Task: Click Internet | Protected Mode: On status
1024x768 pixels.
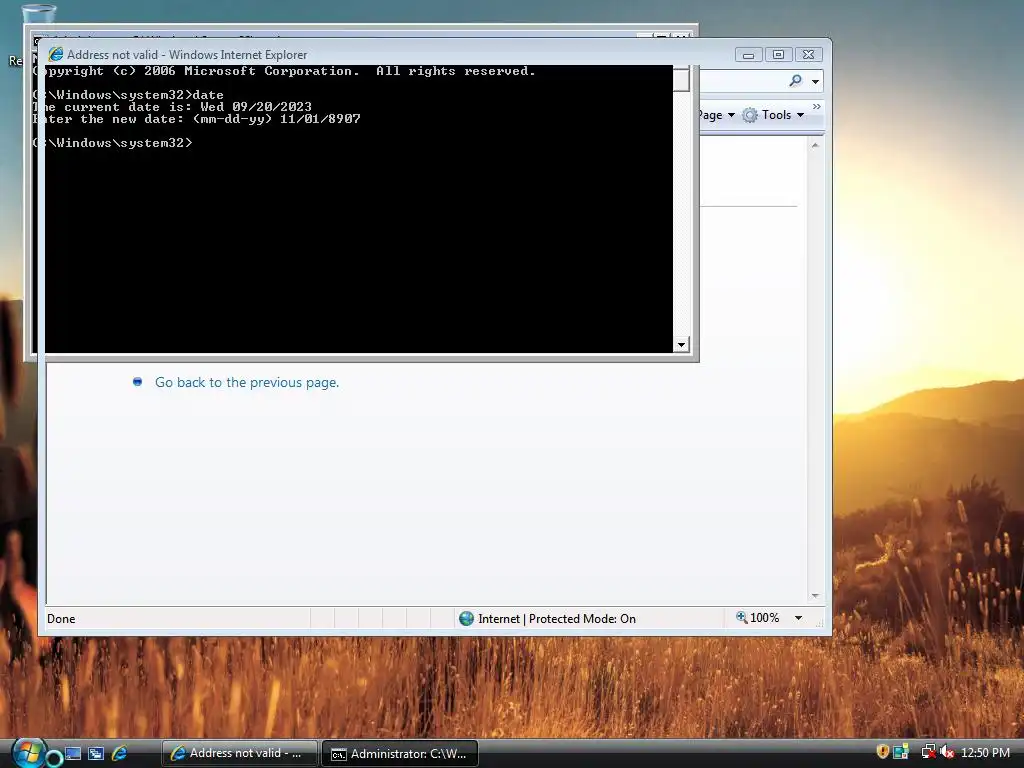Action: (556, 618)
